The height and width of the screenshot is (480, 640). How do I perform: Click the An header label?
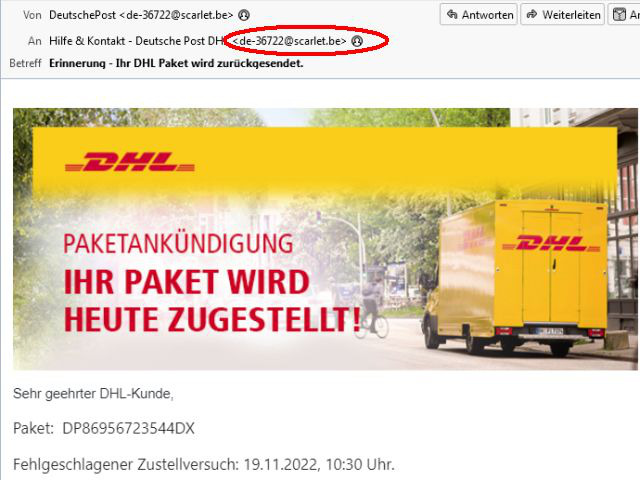35,41
